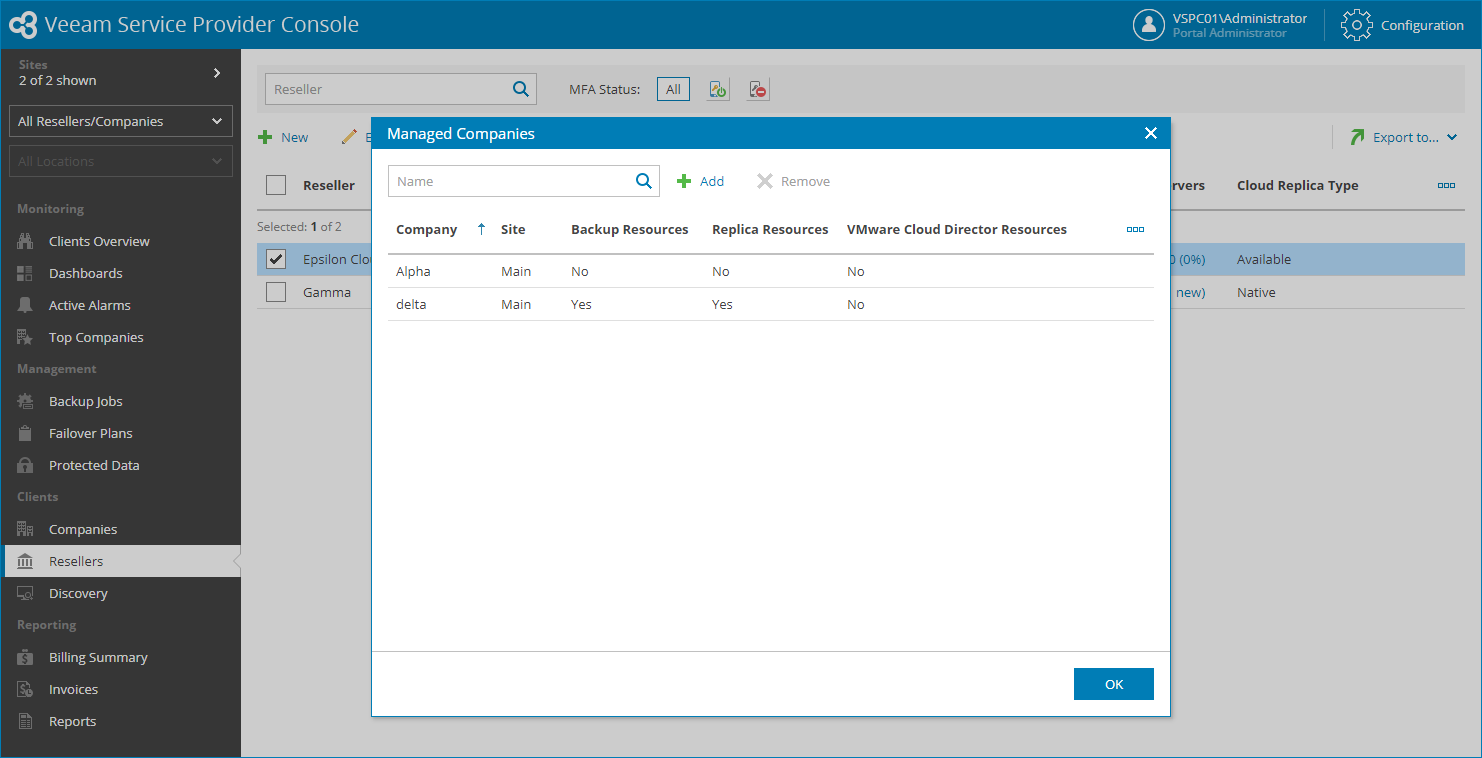Expand the Sites selector chevron
The height and width of the screenshot is (758, 1482).
click(x=217, y=72)
